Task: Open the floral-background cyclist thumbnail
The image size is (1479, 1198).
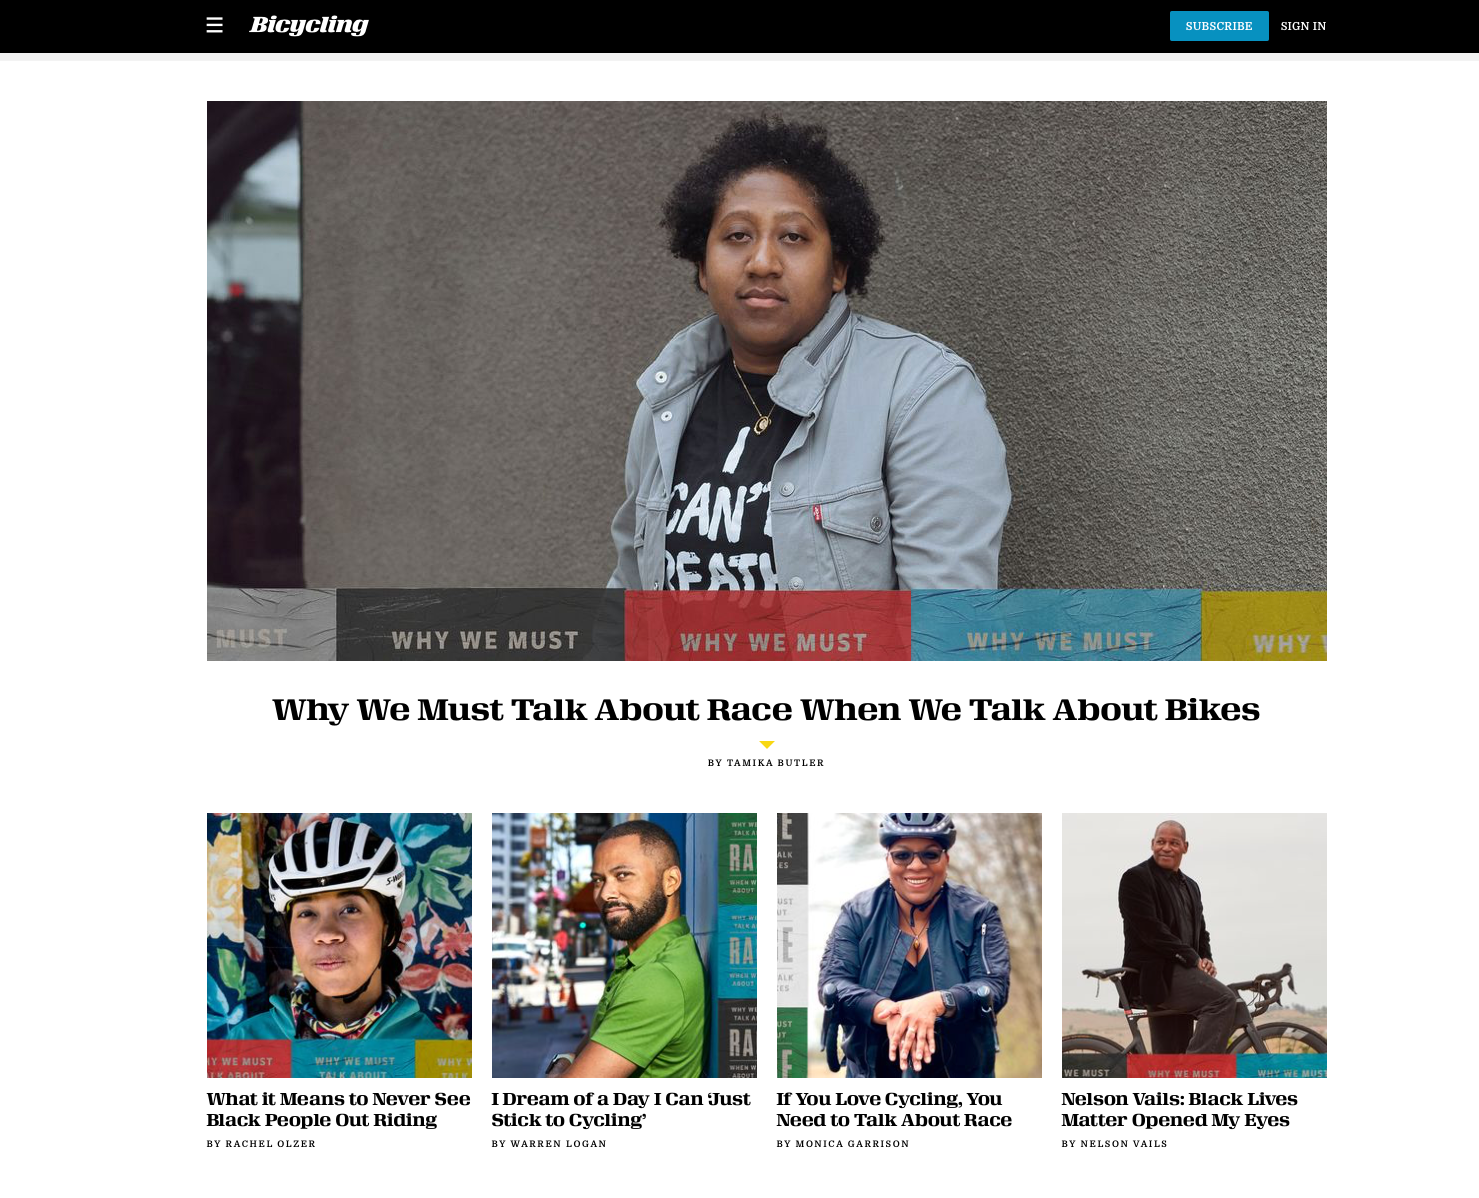Action: [339, 945]
